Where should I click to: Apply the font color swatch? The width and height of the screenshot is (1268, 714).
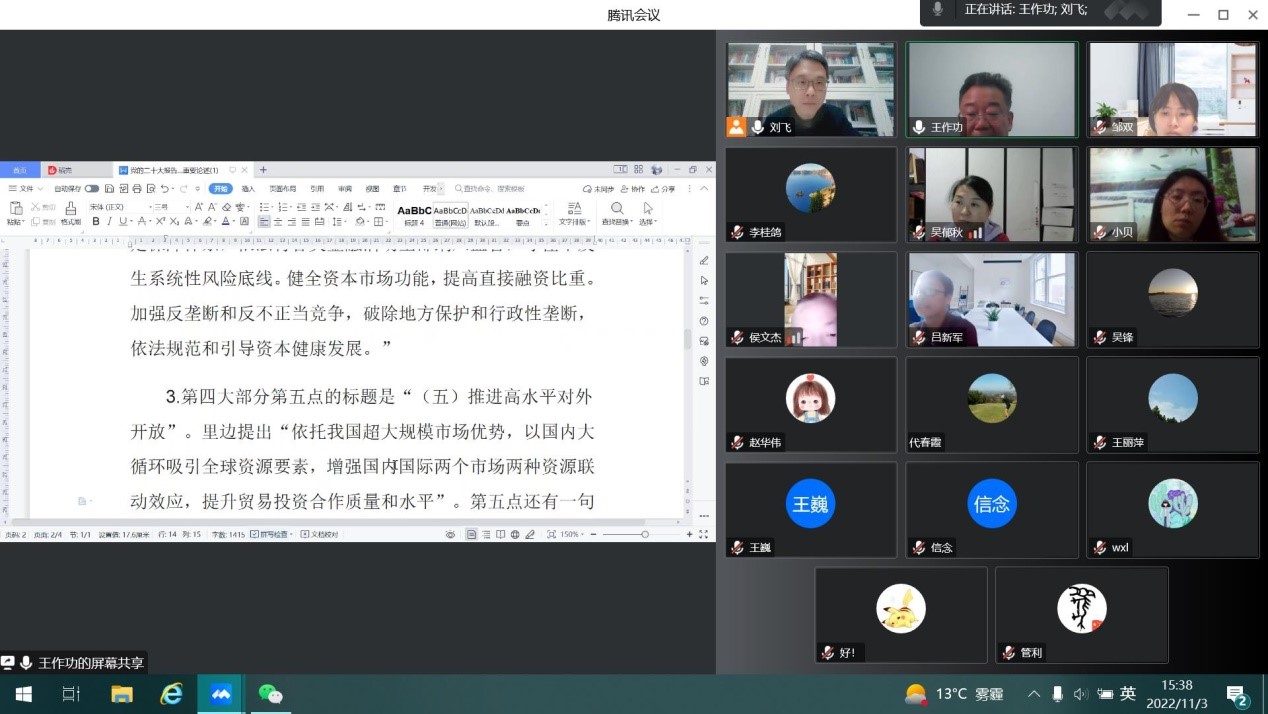[x=226, y=221]
